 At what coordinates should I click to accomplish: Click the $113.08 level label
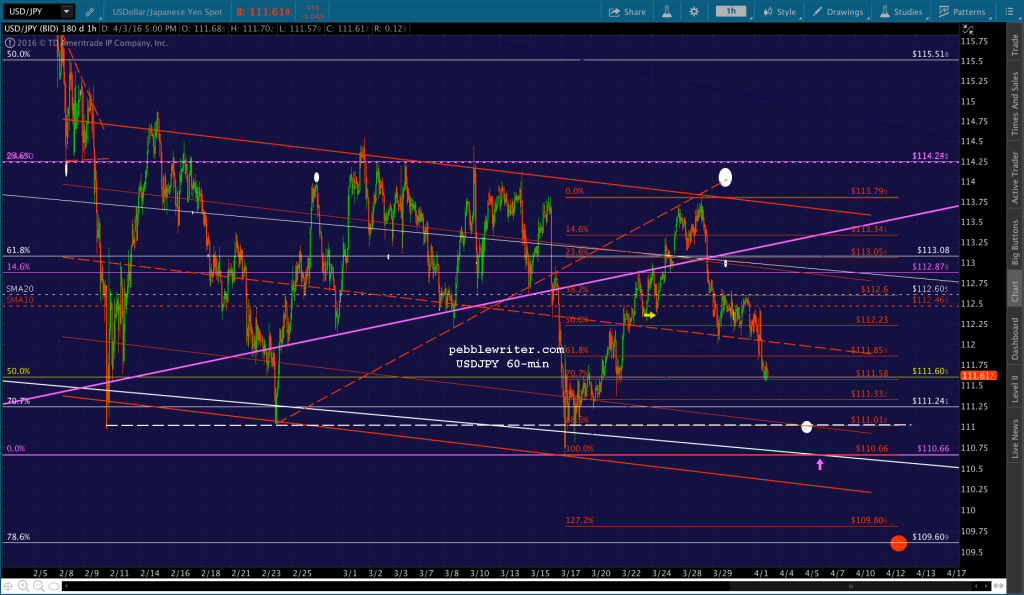(x=933, y=250)
